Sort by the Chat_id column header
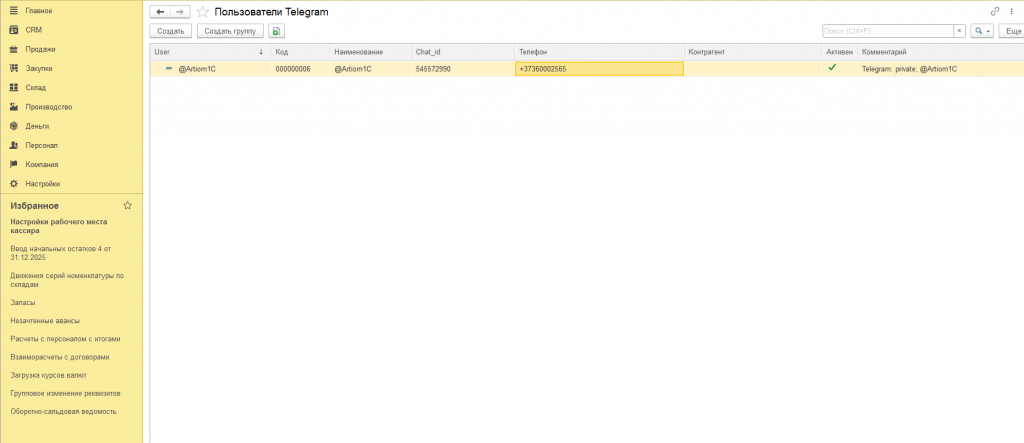Image resolution: width=1024 pixels, height=443 pixels. pos(462,52)
